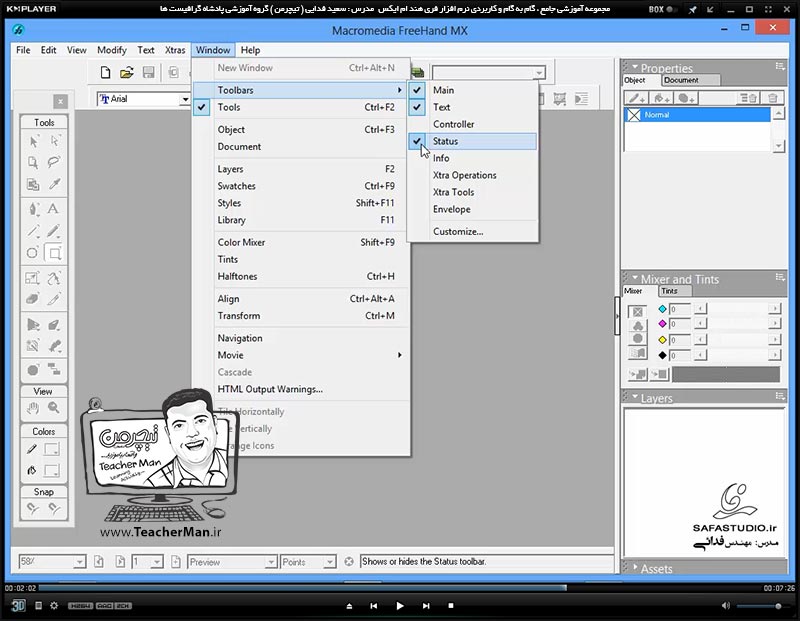Screen dimensions: 800x621
Task: Click the New document icon
Action: point(105,72)
